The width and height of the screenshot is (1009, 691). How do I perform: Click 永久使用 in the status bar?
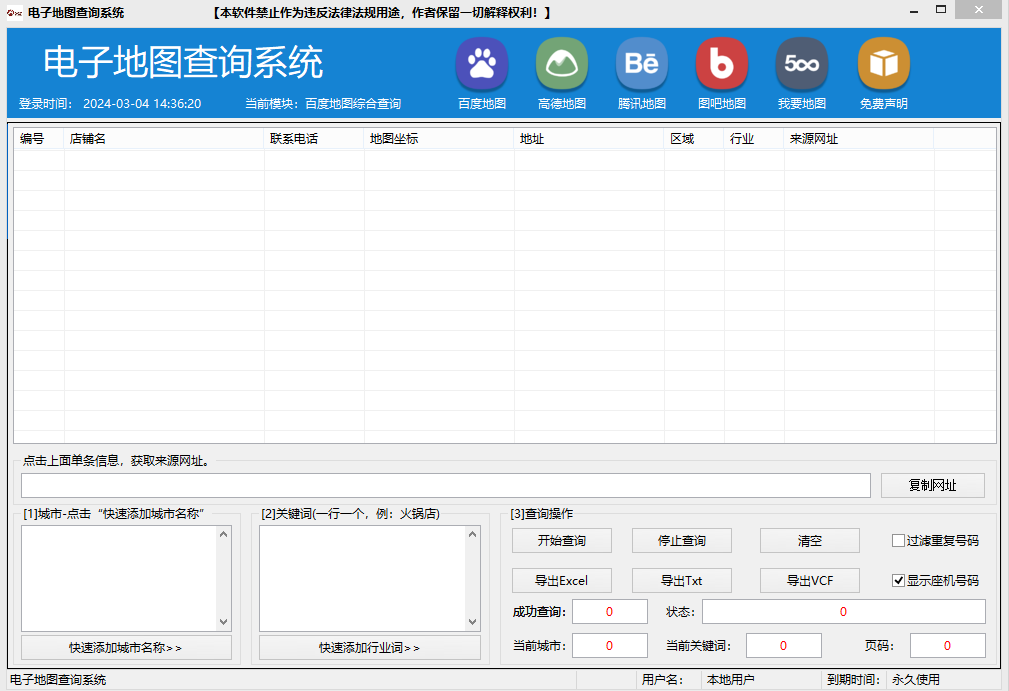click(915, 679)
